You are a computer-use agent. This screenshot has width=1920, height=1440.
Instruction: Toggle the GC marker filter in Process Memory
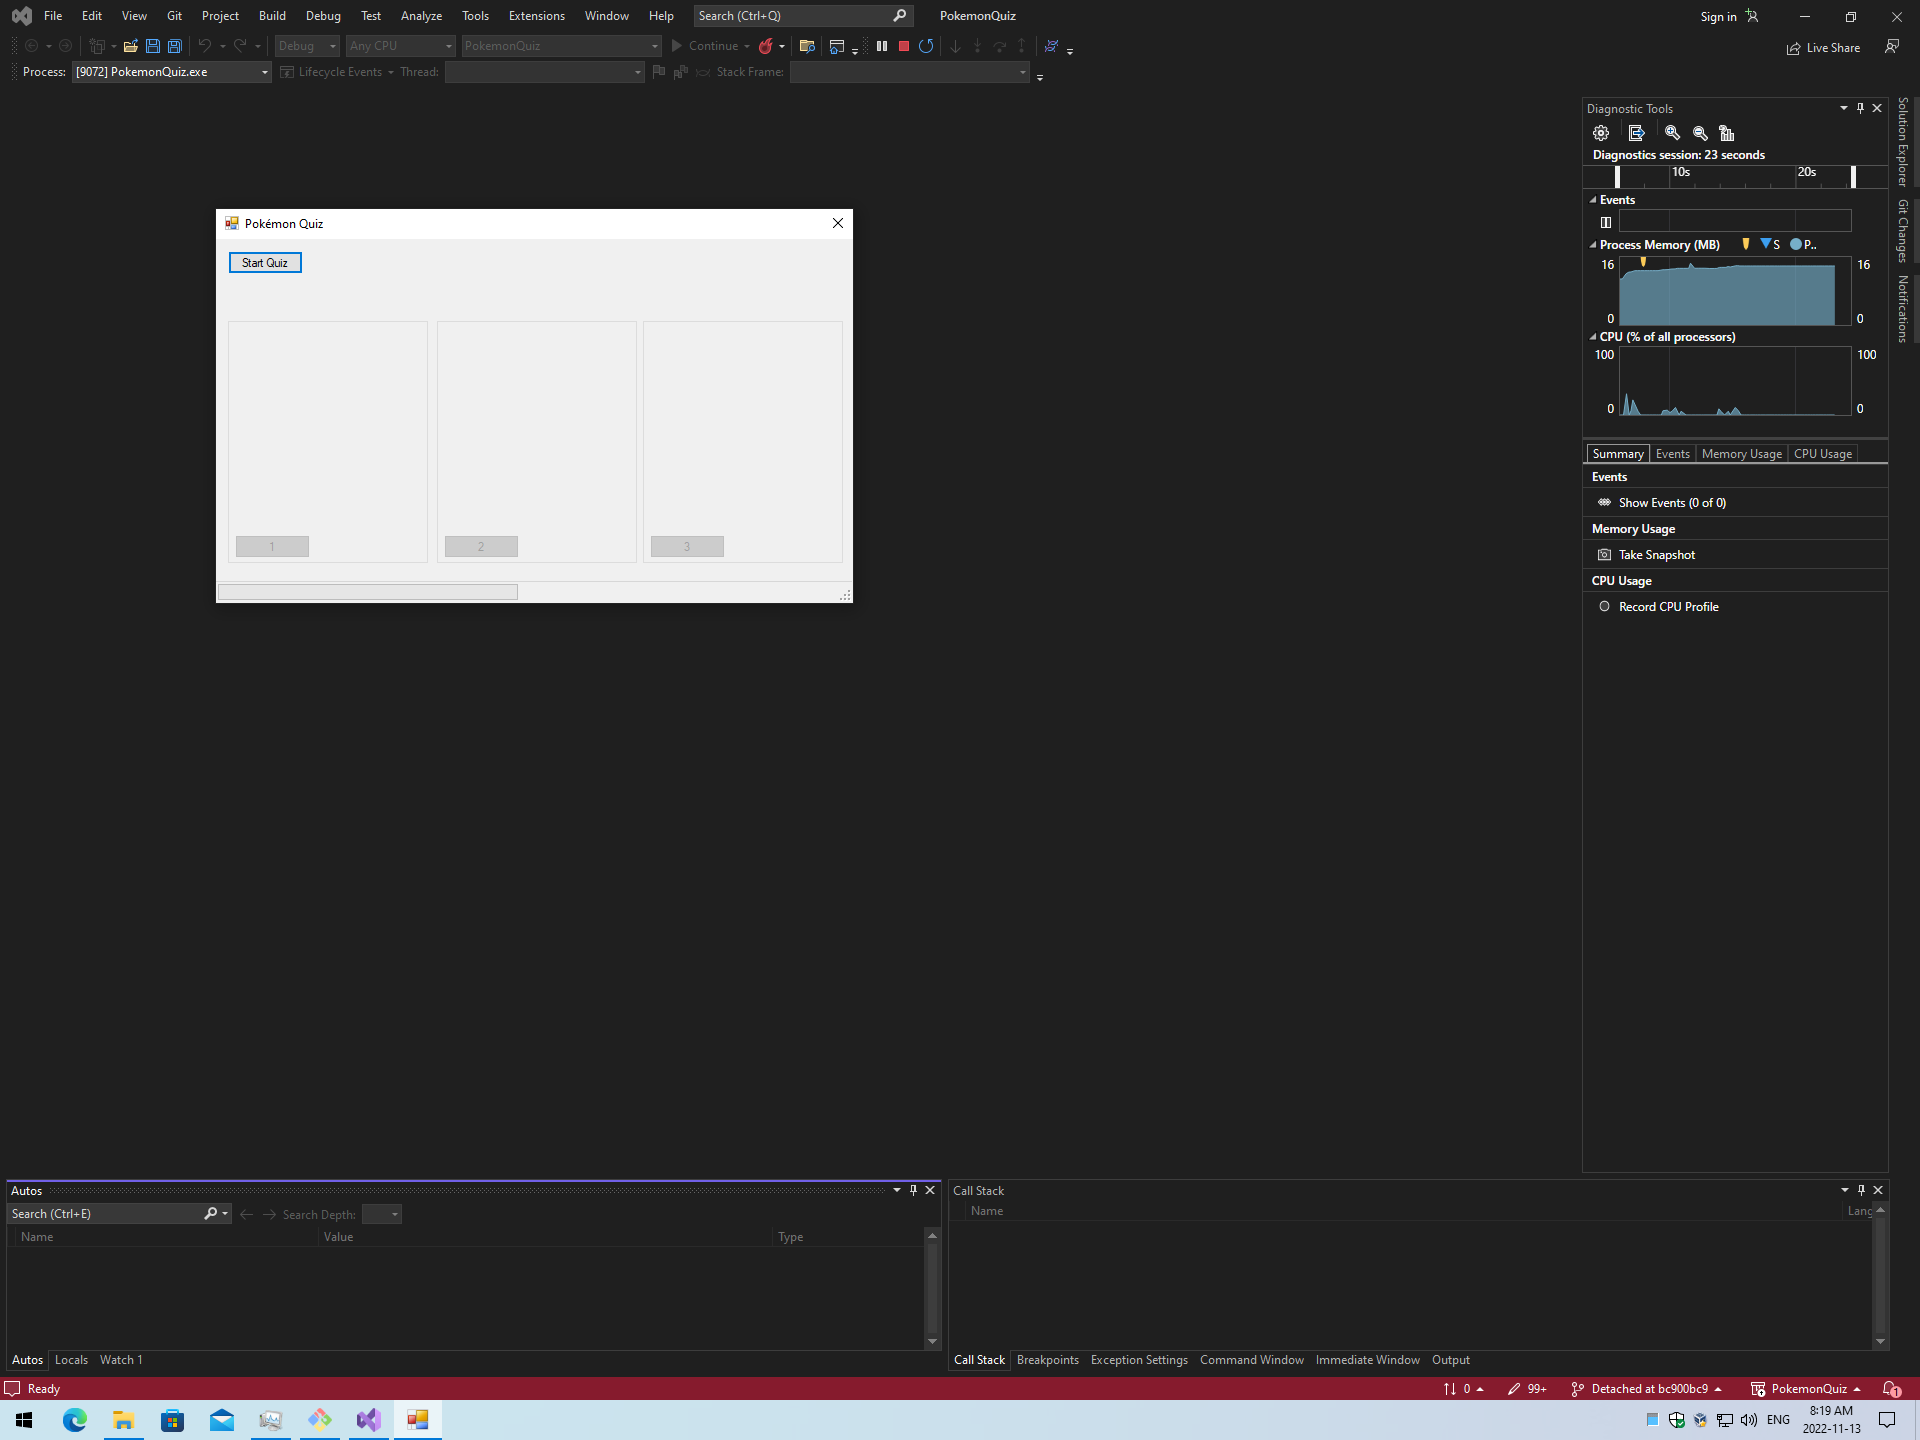[x=1746, y=244]
